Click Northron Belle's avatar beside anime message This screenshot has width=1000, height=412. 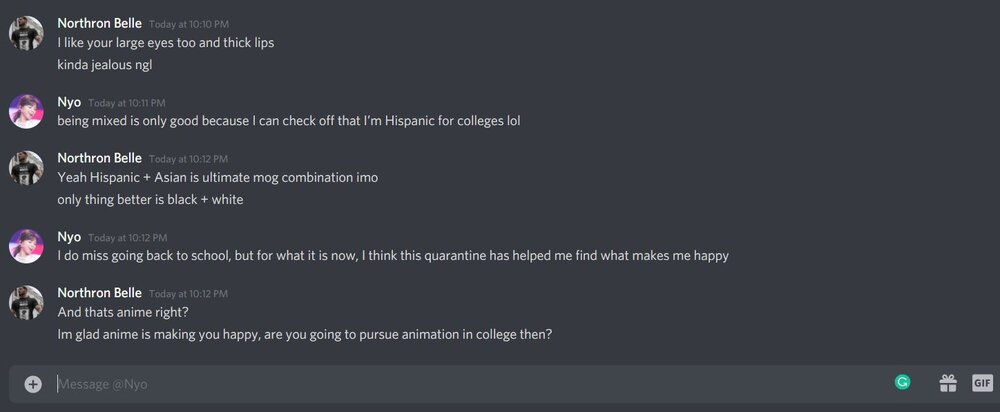point(26,303)
